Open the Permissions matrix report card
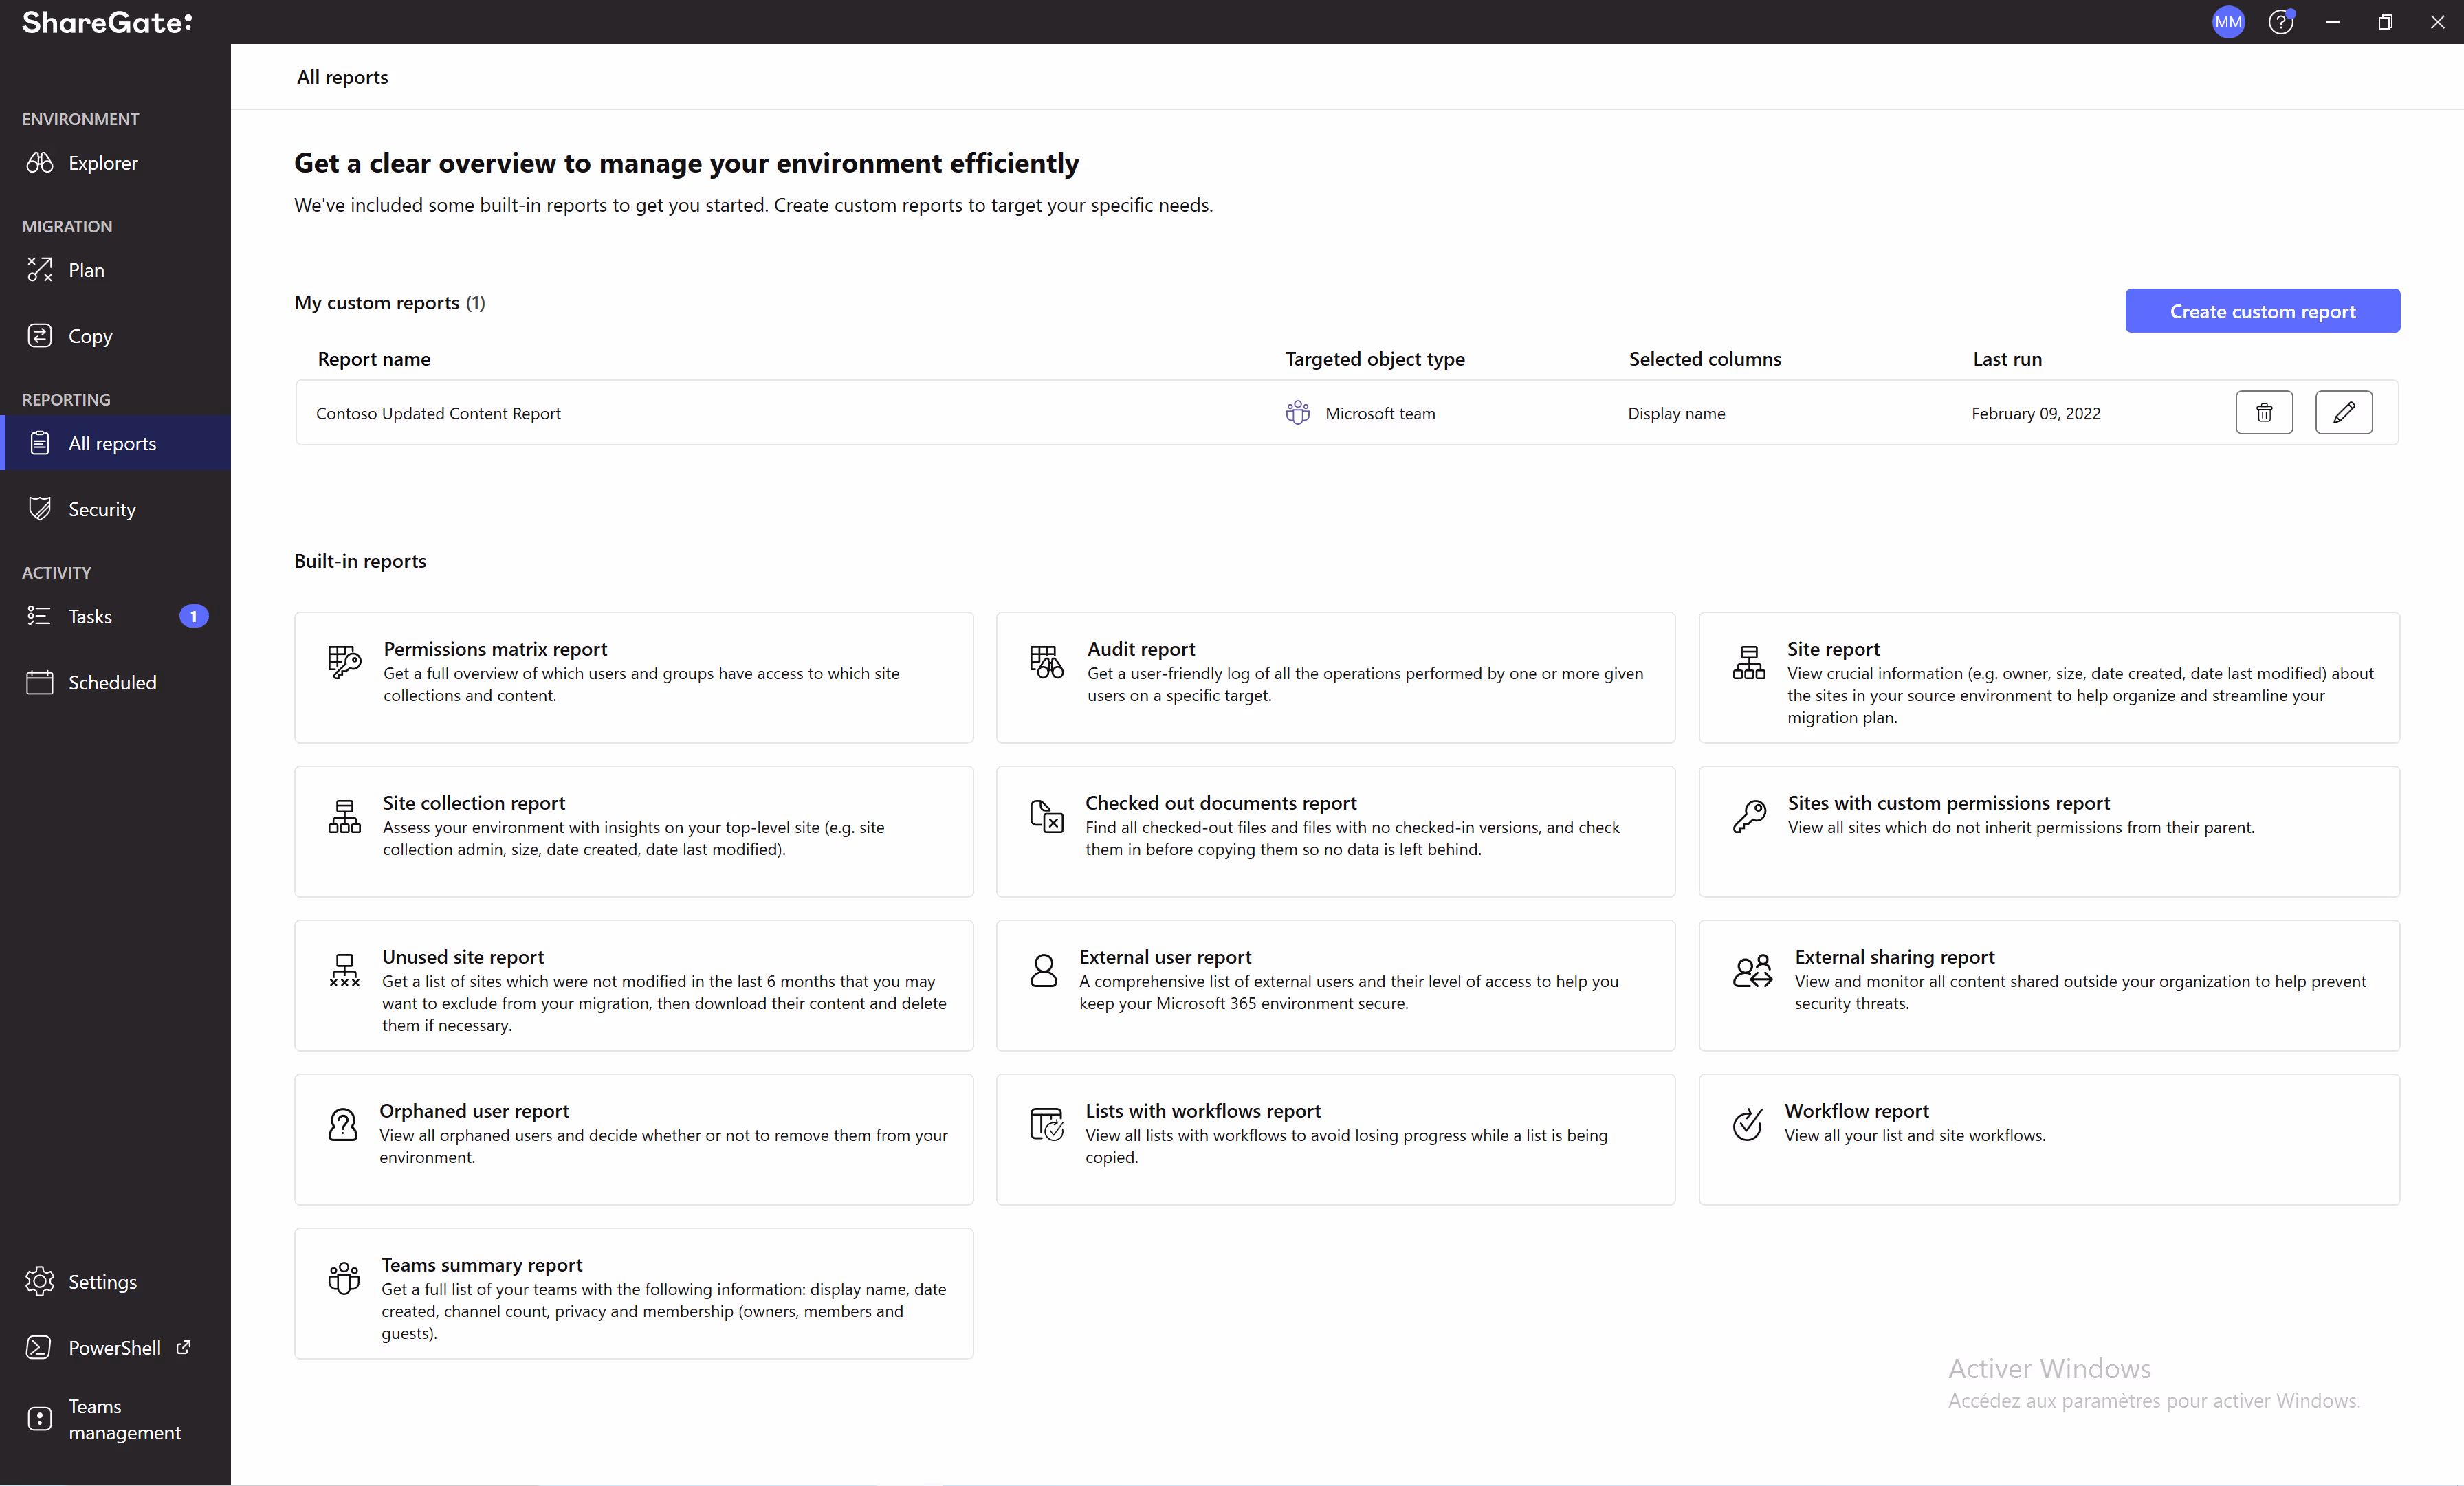 (x=633, y=677)
